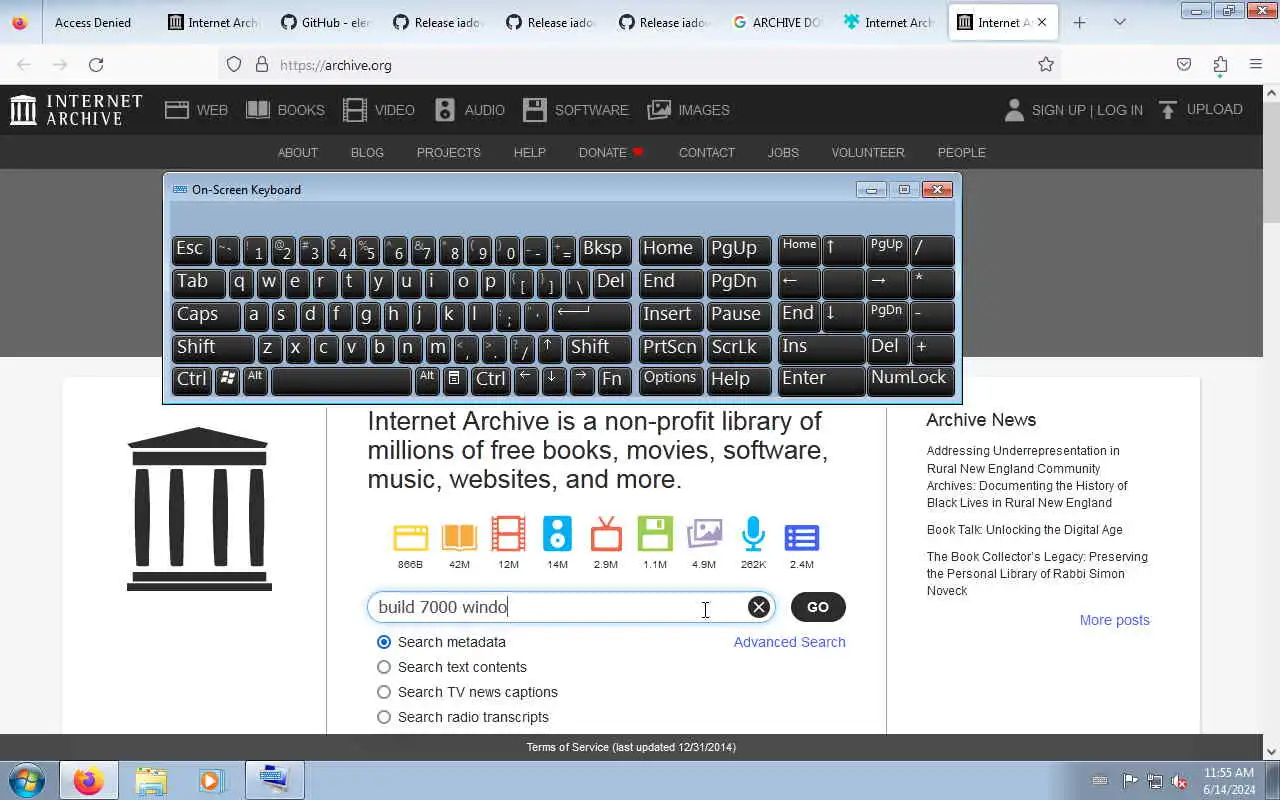Click the Upload arrow icon
Image resolution: width=1280 pixels, height=800 pixels.
tap(1168, 110)
